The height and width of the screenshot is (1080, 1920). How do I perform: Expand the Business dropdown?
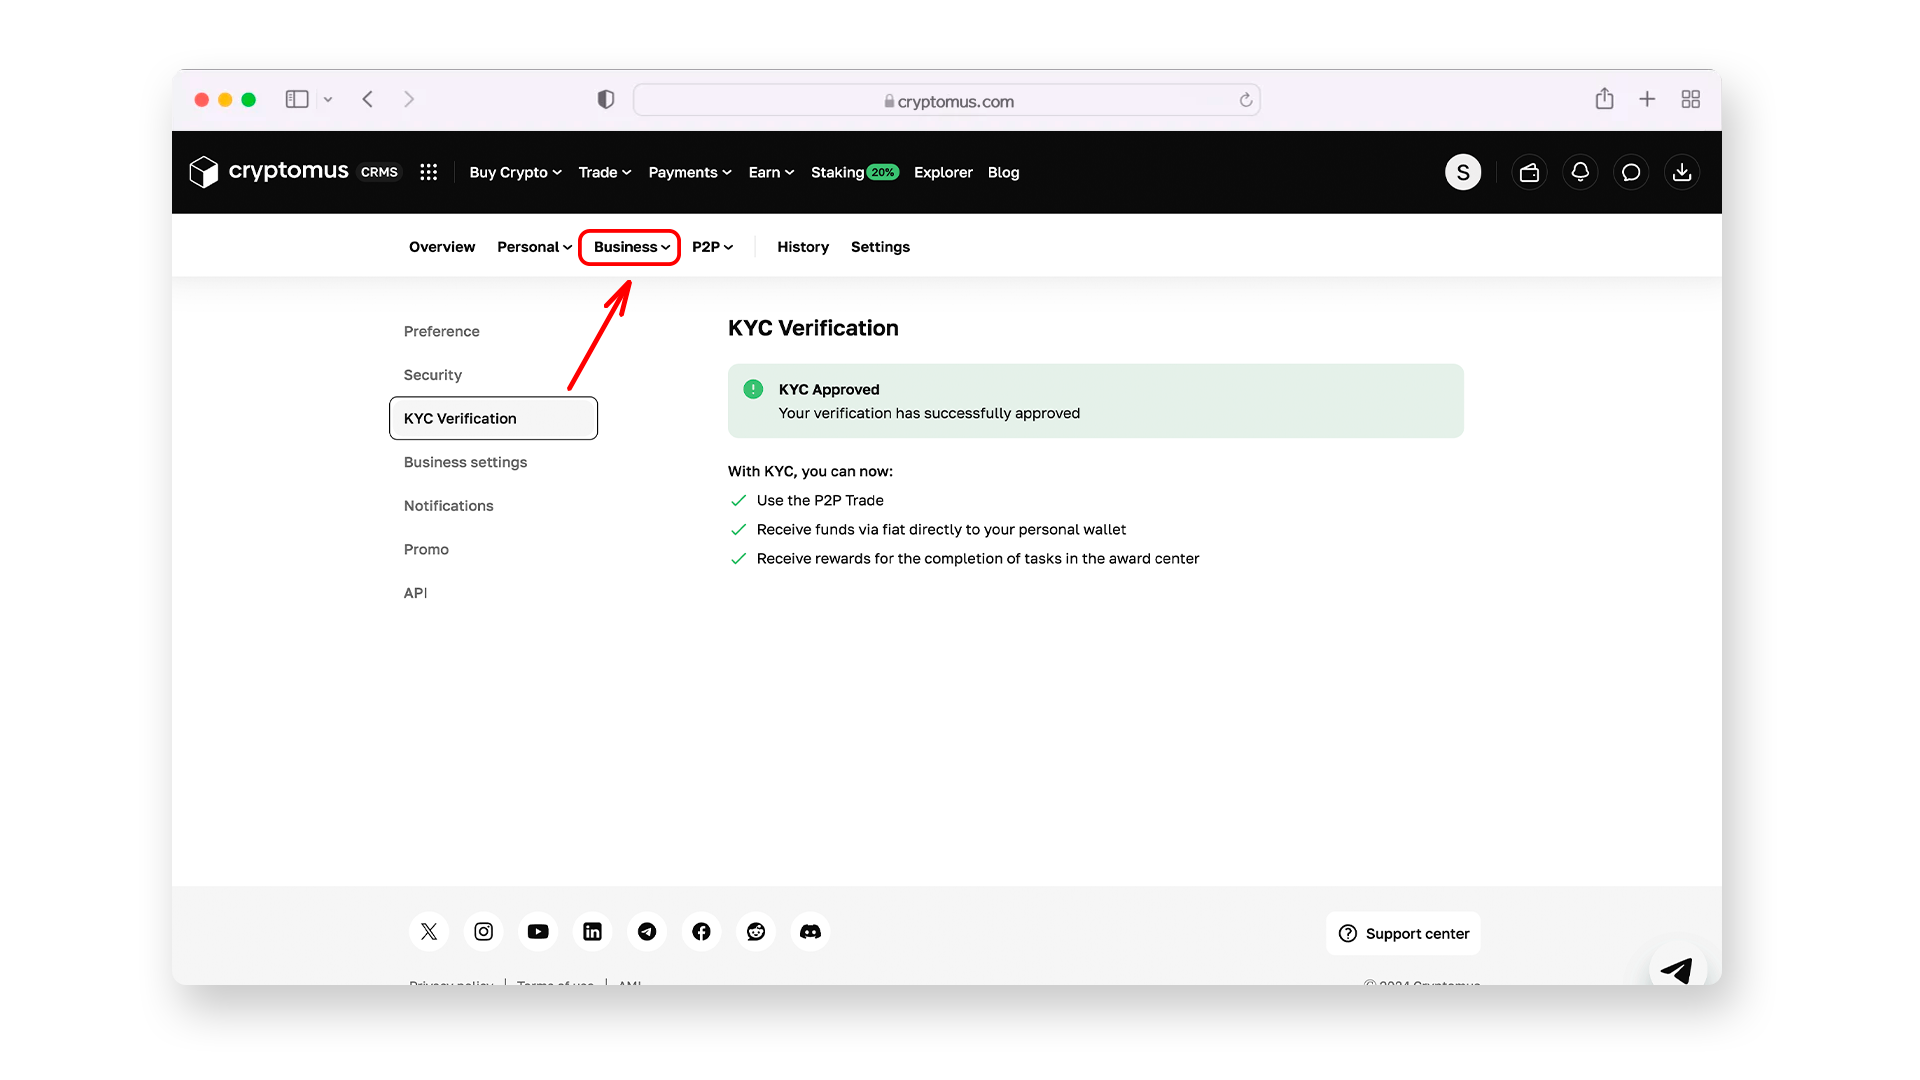[631, 247]
